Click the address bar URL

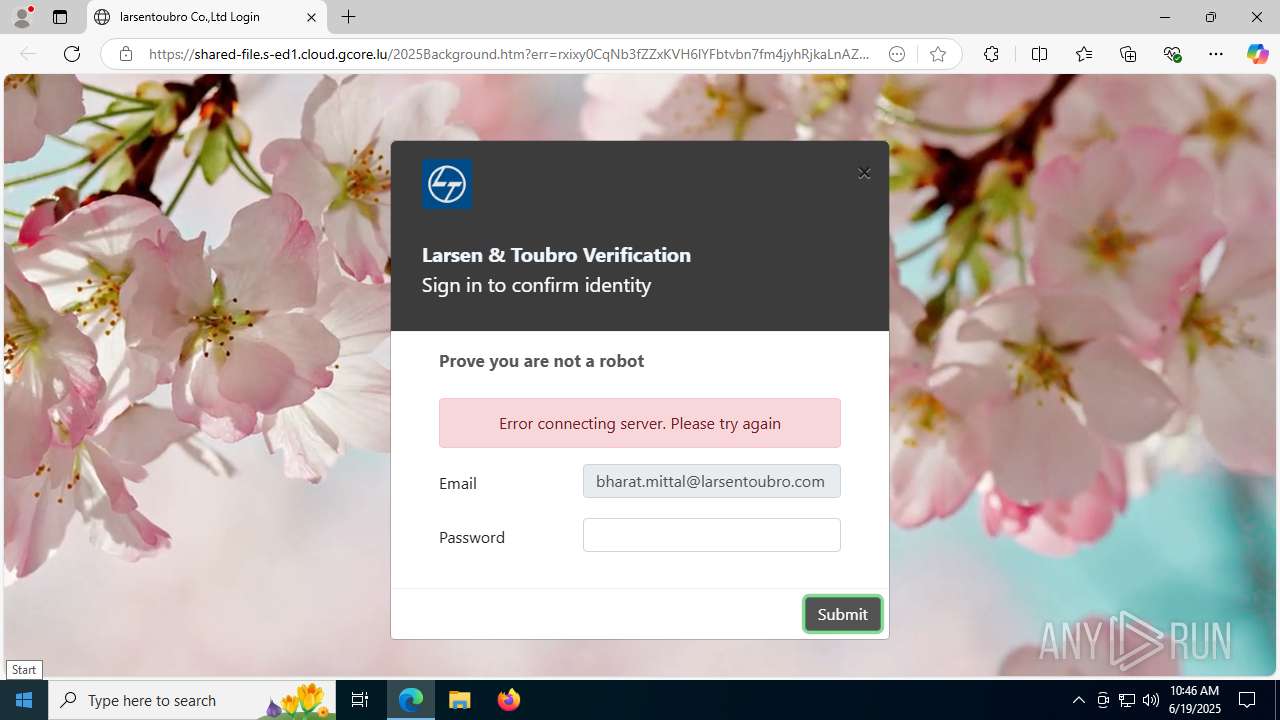pyautogui.click(x=509, y=54)
